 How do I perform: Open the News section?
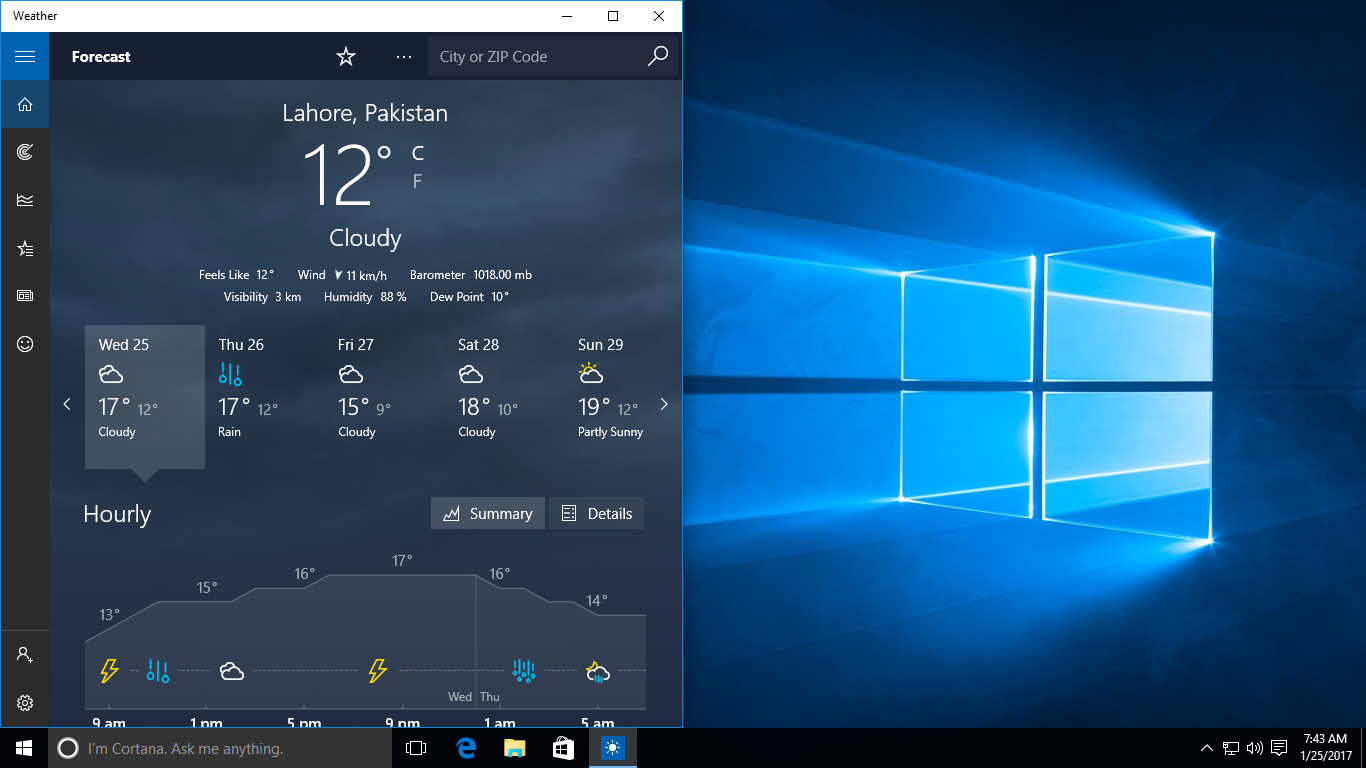(x=24, y=295)
